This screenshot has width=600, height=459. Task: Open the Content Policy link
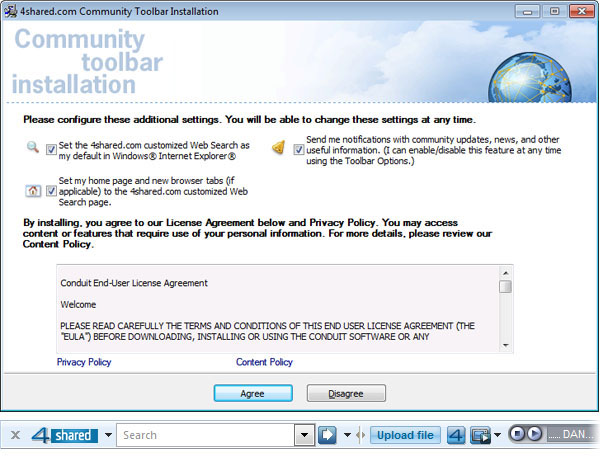[264, 362]
